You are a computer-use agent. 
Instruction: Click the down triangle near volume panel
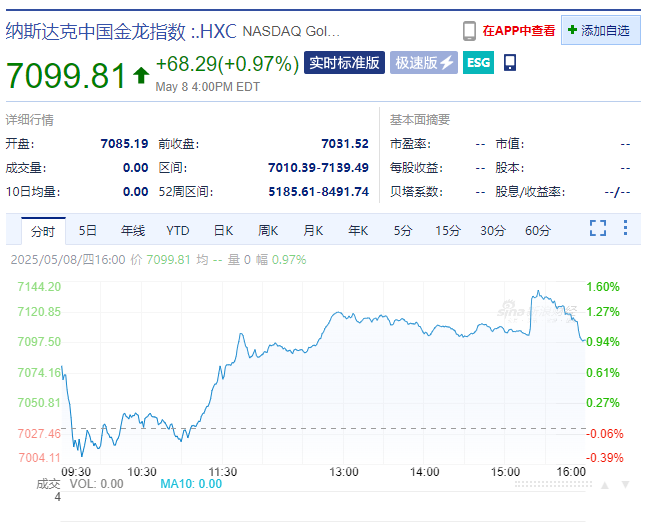[625, 485]
